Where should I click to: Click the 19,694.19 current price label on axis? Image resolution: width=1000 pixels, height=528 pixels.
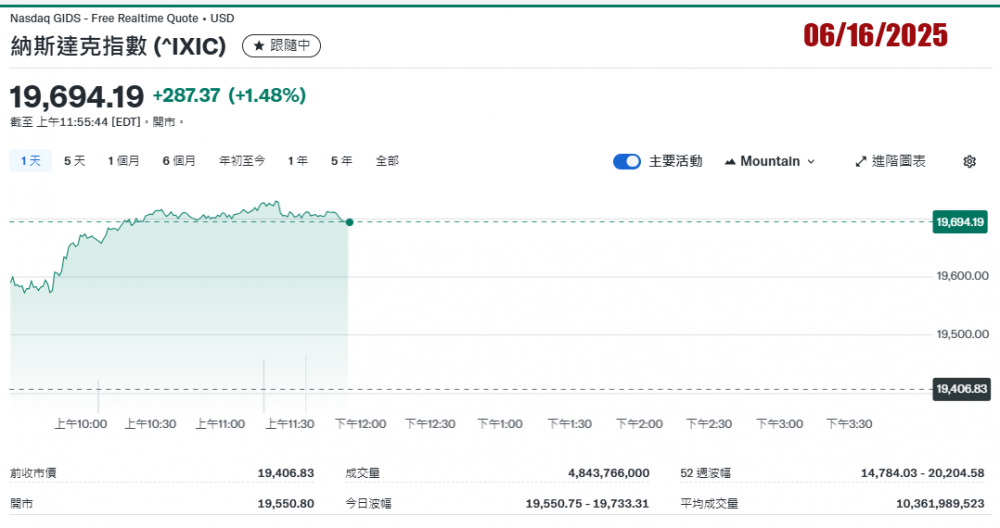coord(959,222)
